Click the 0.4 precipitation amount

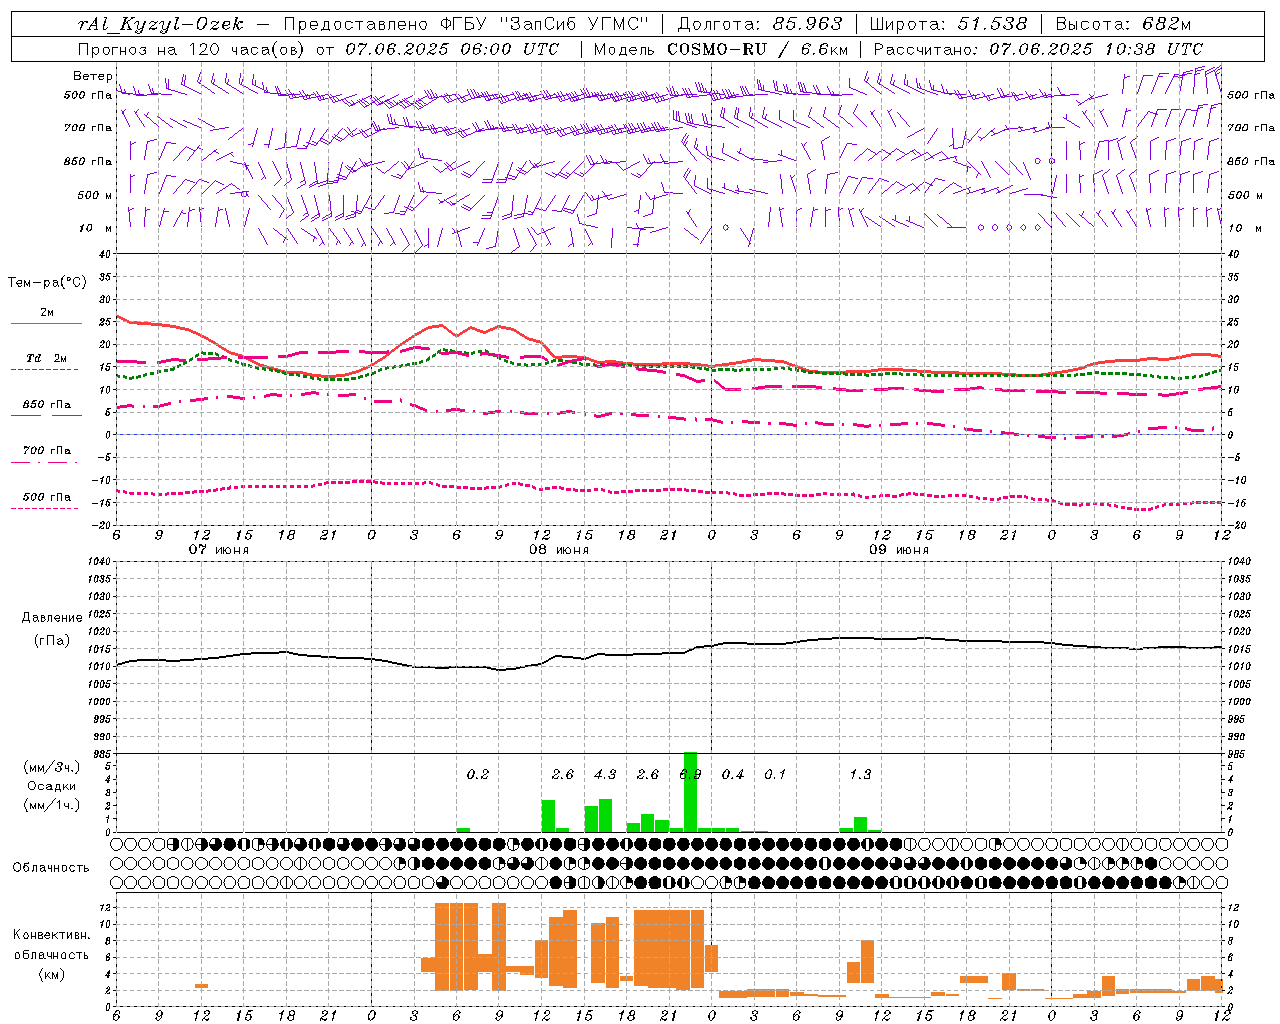pyautogui.click(x=733, y=774)
